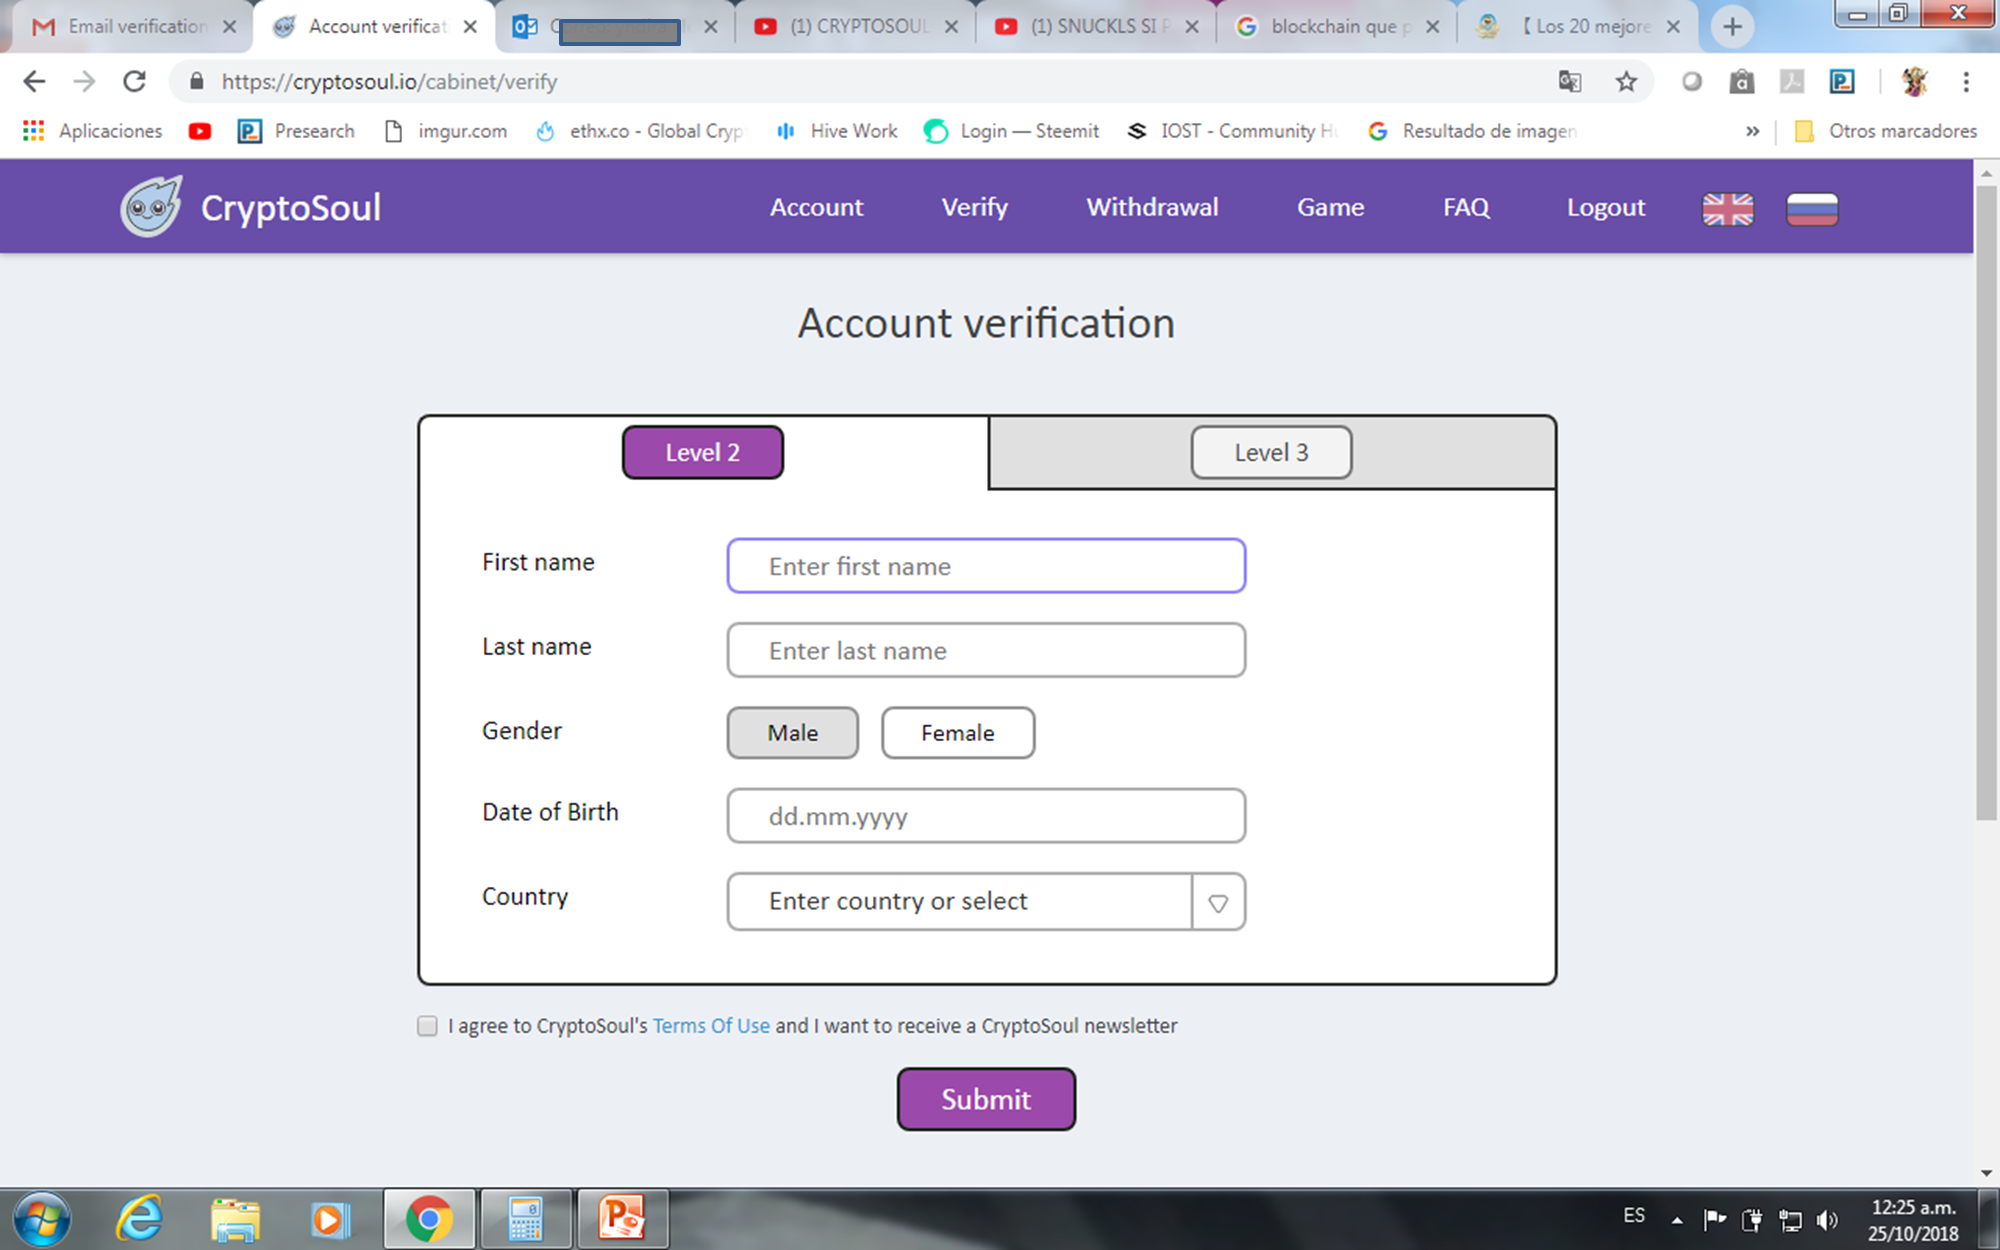
Task: Launch Internet Explorer from the taskbar
Action: point(139,1219)
